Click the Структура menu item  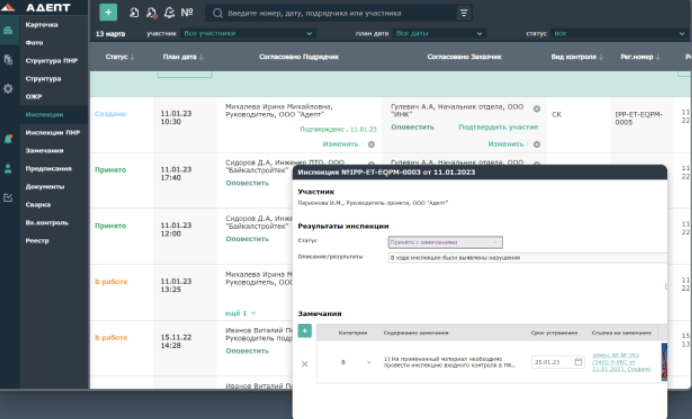coord(43,79)
